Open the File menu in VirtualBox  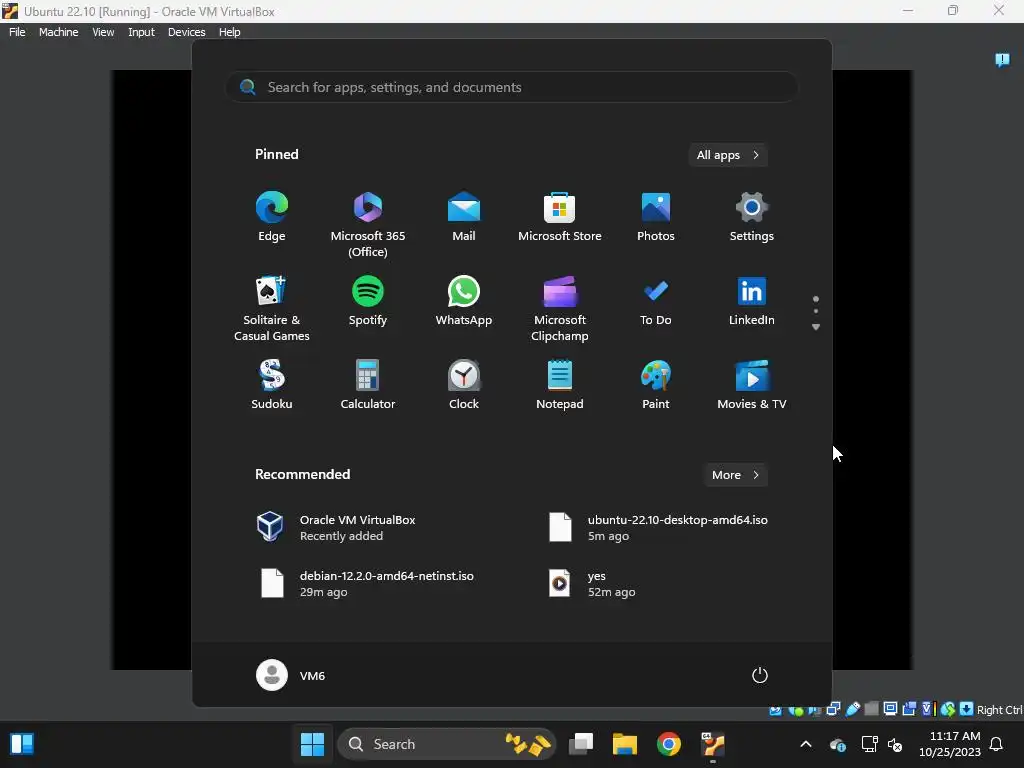(x=17, y=32)
